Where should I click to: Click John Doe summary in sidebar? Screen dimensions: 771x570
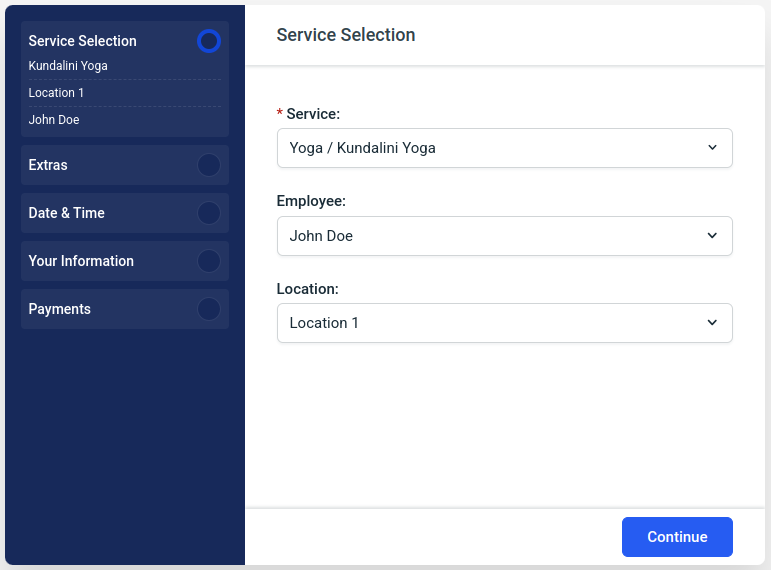point(54,120)
